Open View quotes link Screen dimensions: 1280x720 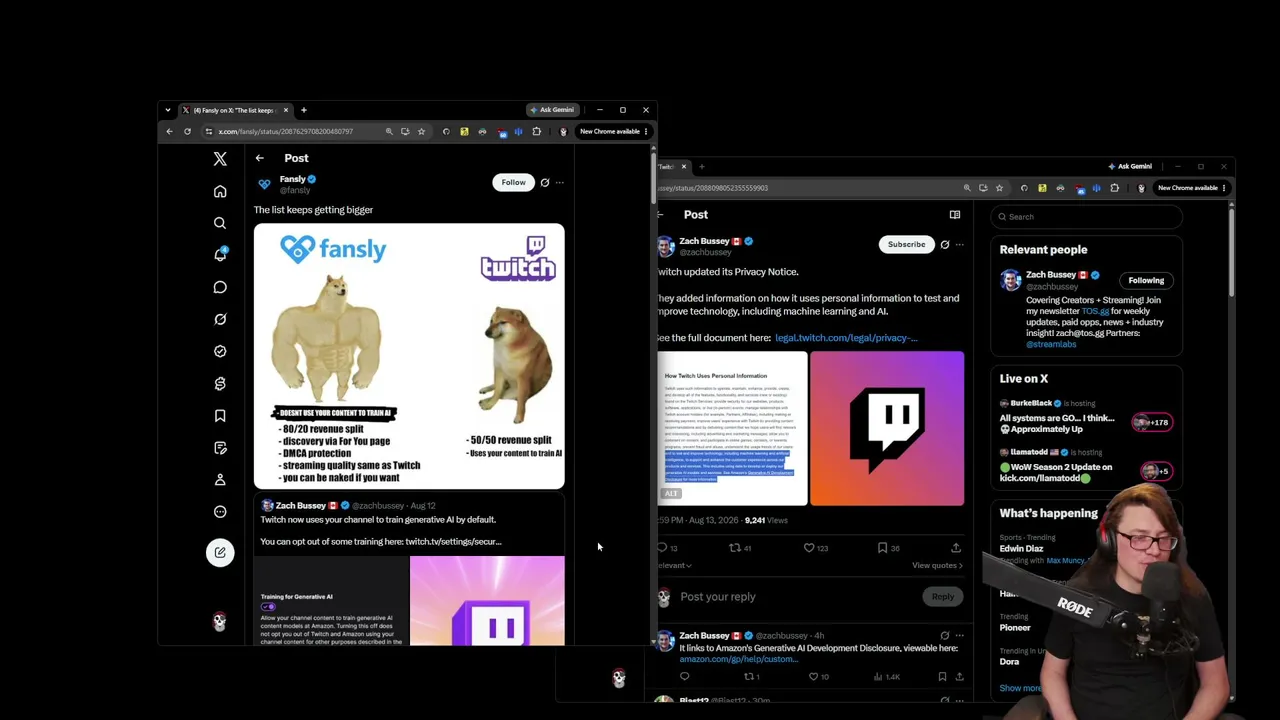tap(937, 566)
